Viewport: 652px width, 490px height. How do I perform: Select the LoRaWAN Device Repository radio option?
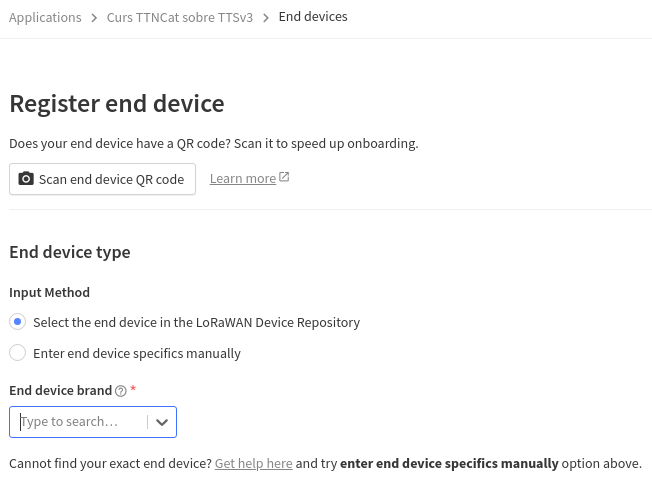17,322
